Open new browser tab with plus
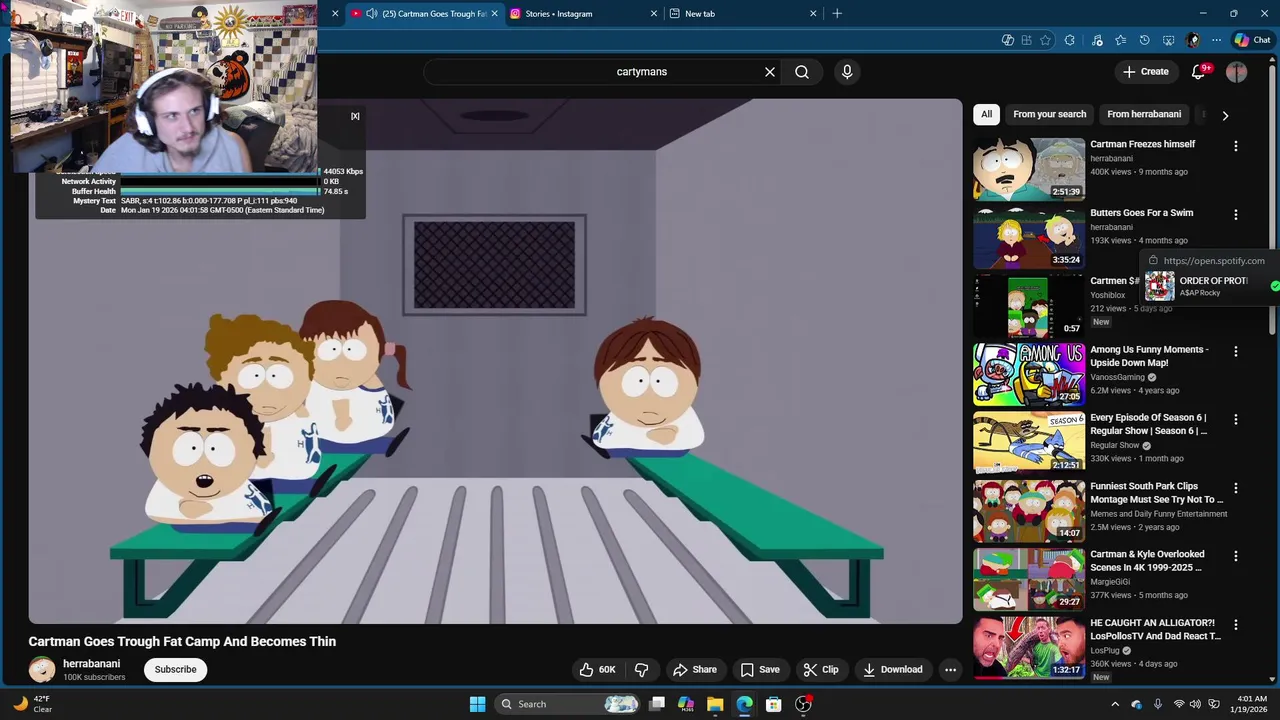 837,14
